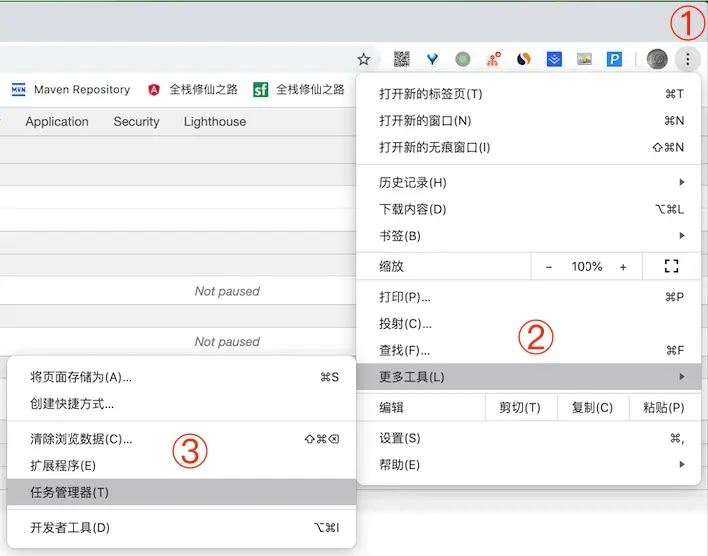Click the bookmark star icon

pos(363,59)
